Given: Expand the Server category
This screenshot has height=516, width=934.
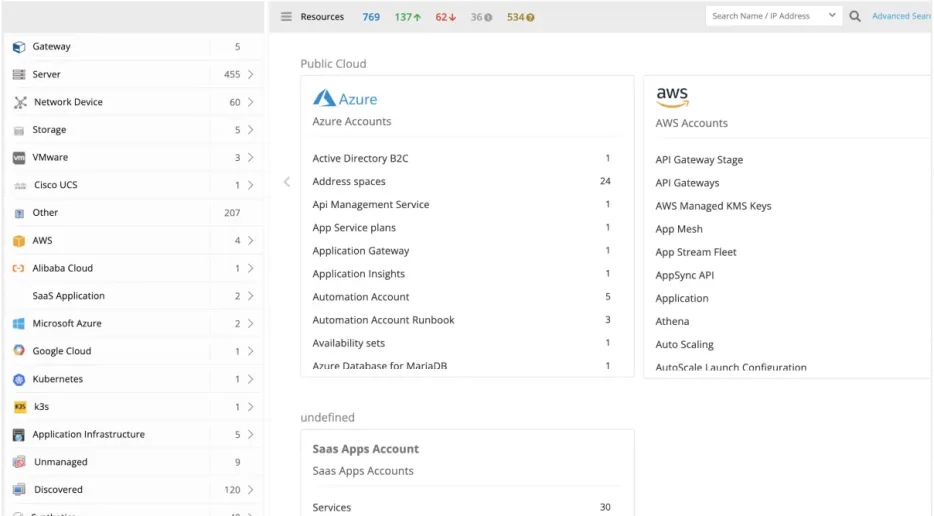Looking at the screenshot, I should (x=251, y=74).
